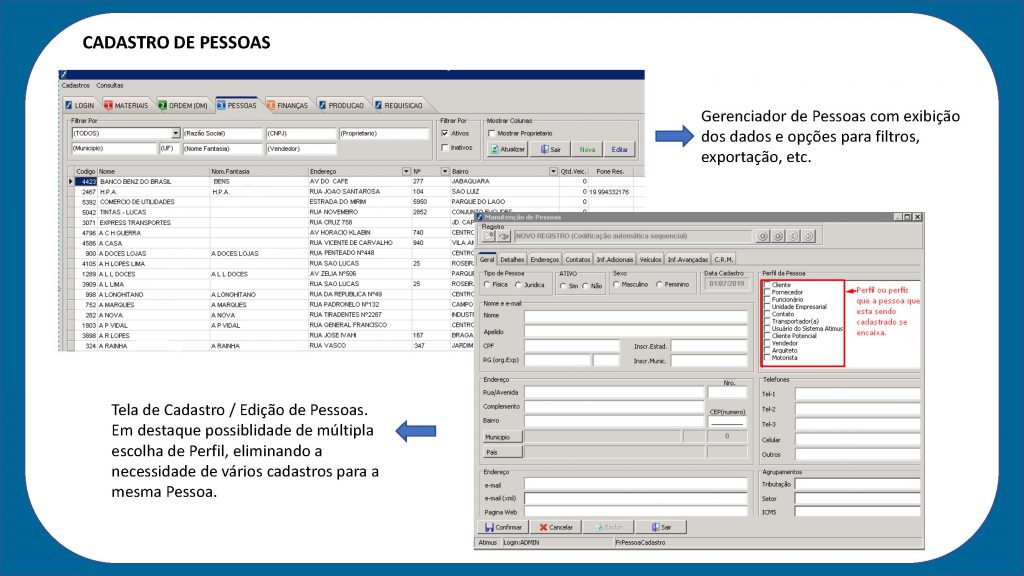Open the Bairro column header dropdown arrow
1024x576 pixels.
[553, 172]
